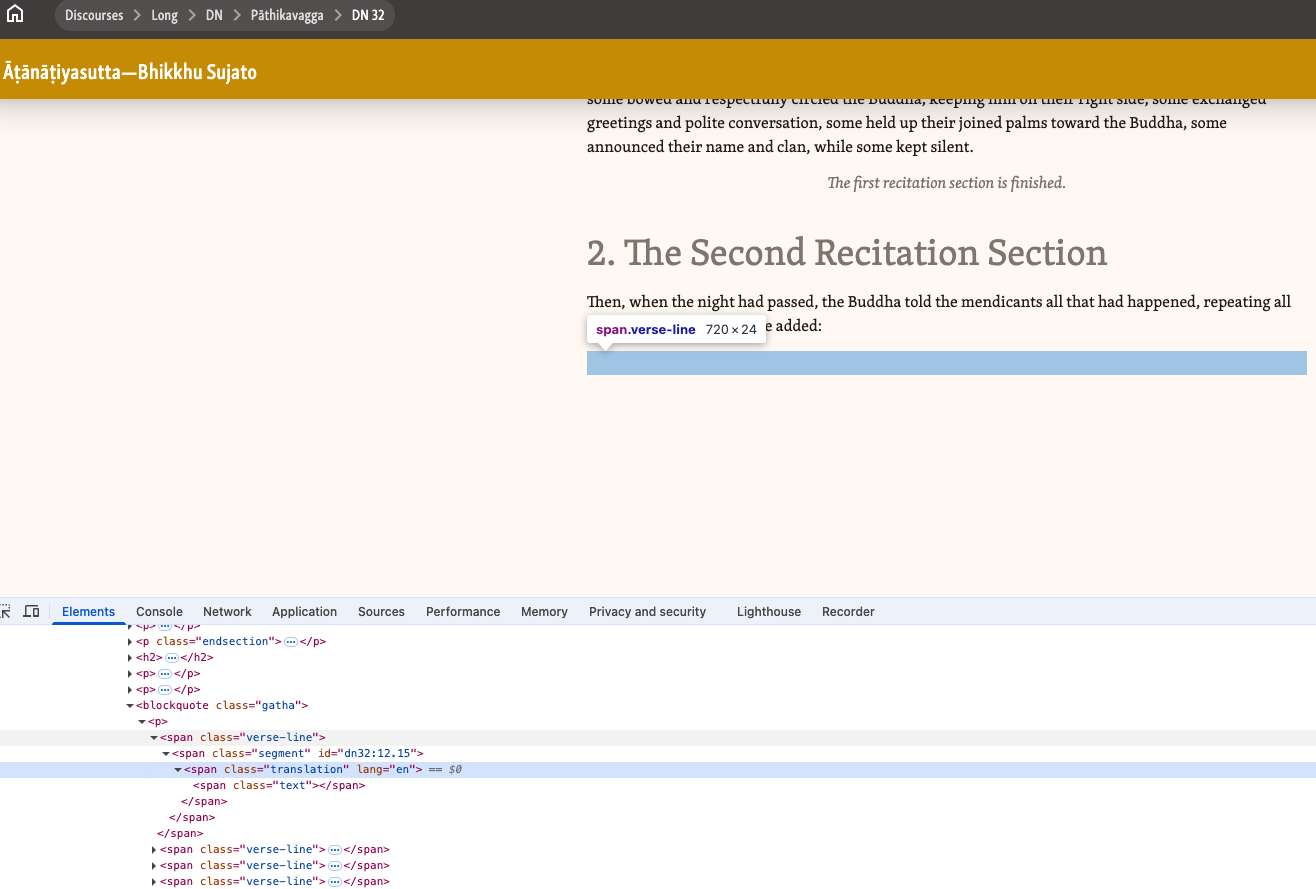Select the empty span class text node
The image size is (1316, 889).
pos(278,786)
